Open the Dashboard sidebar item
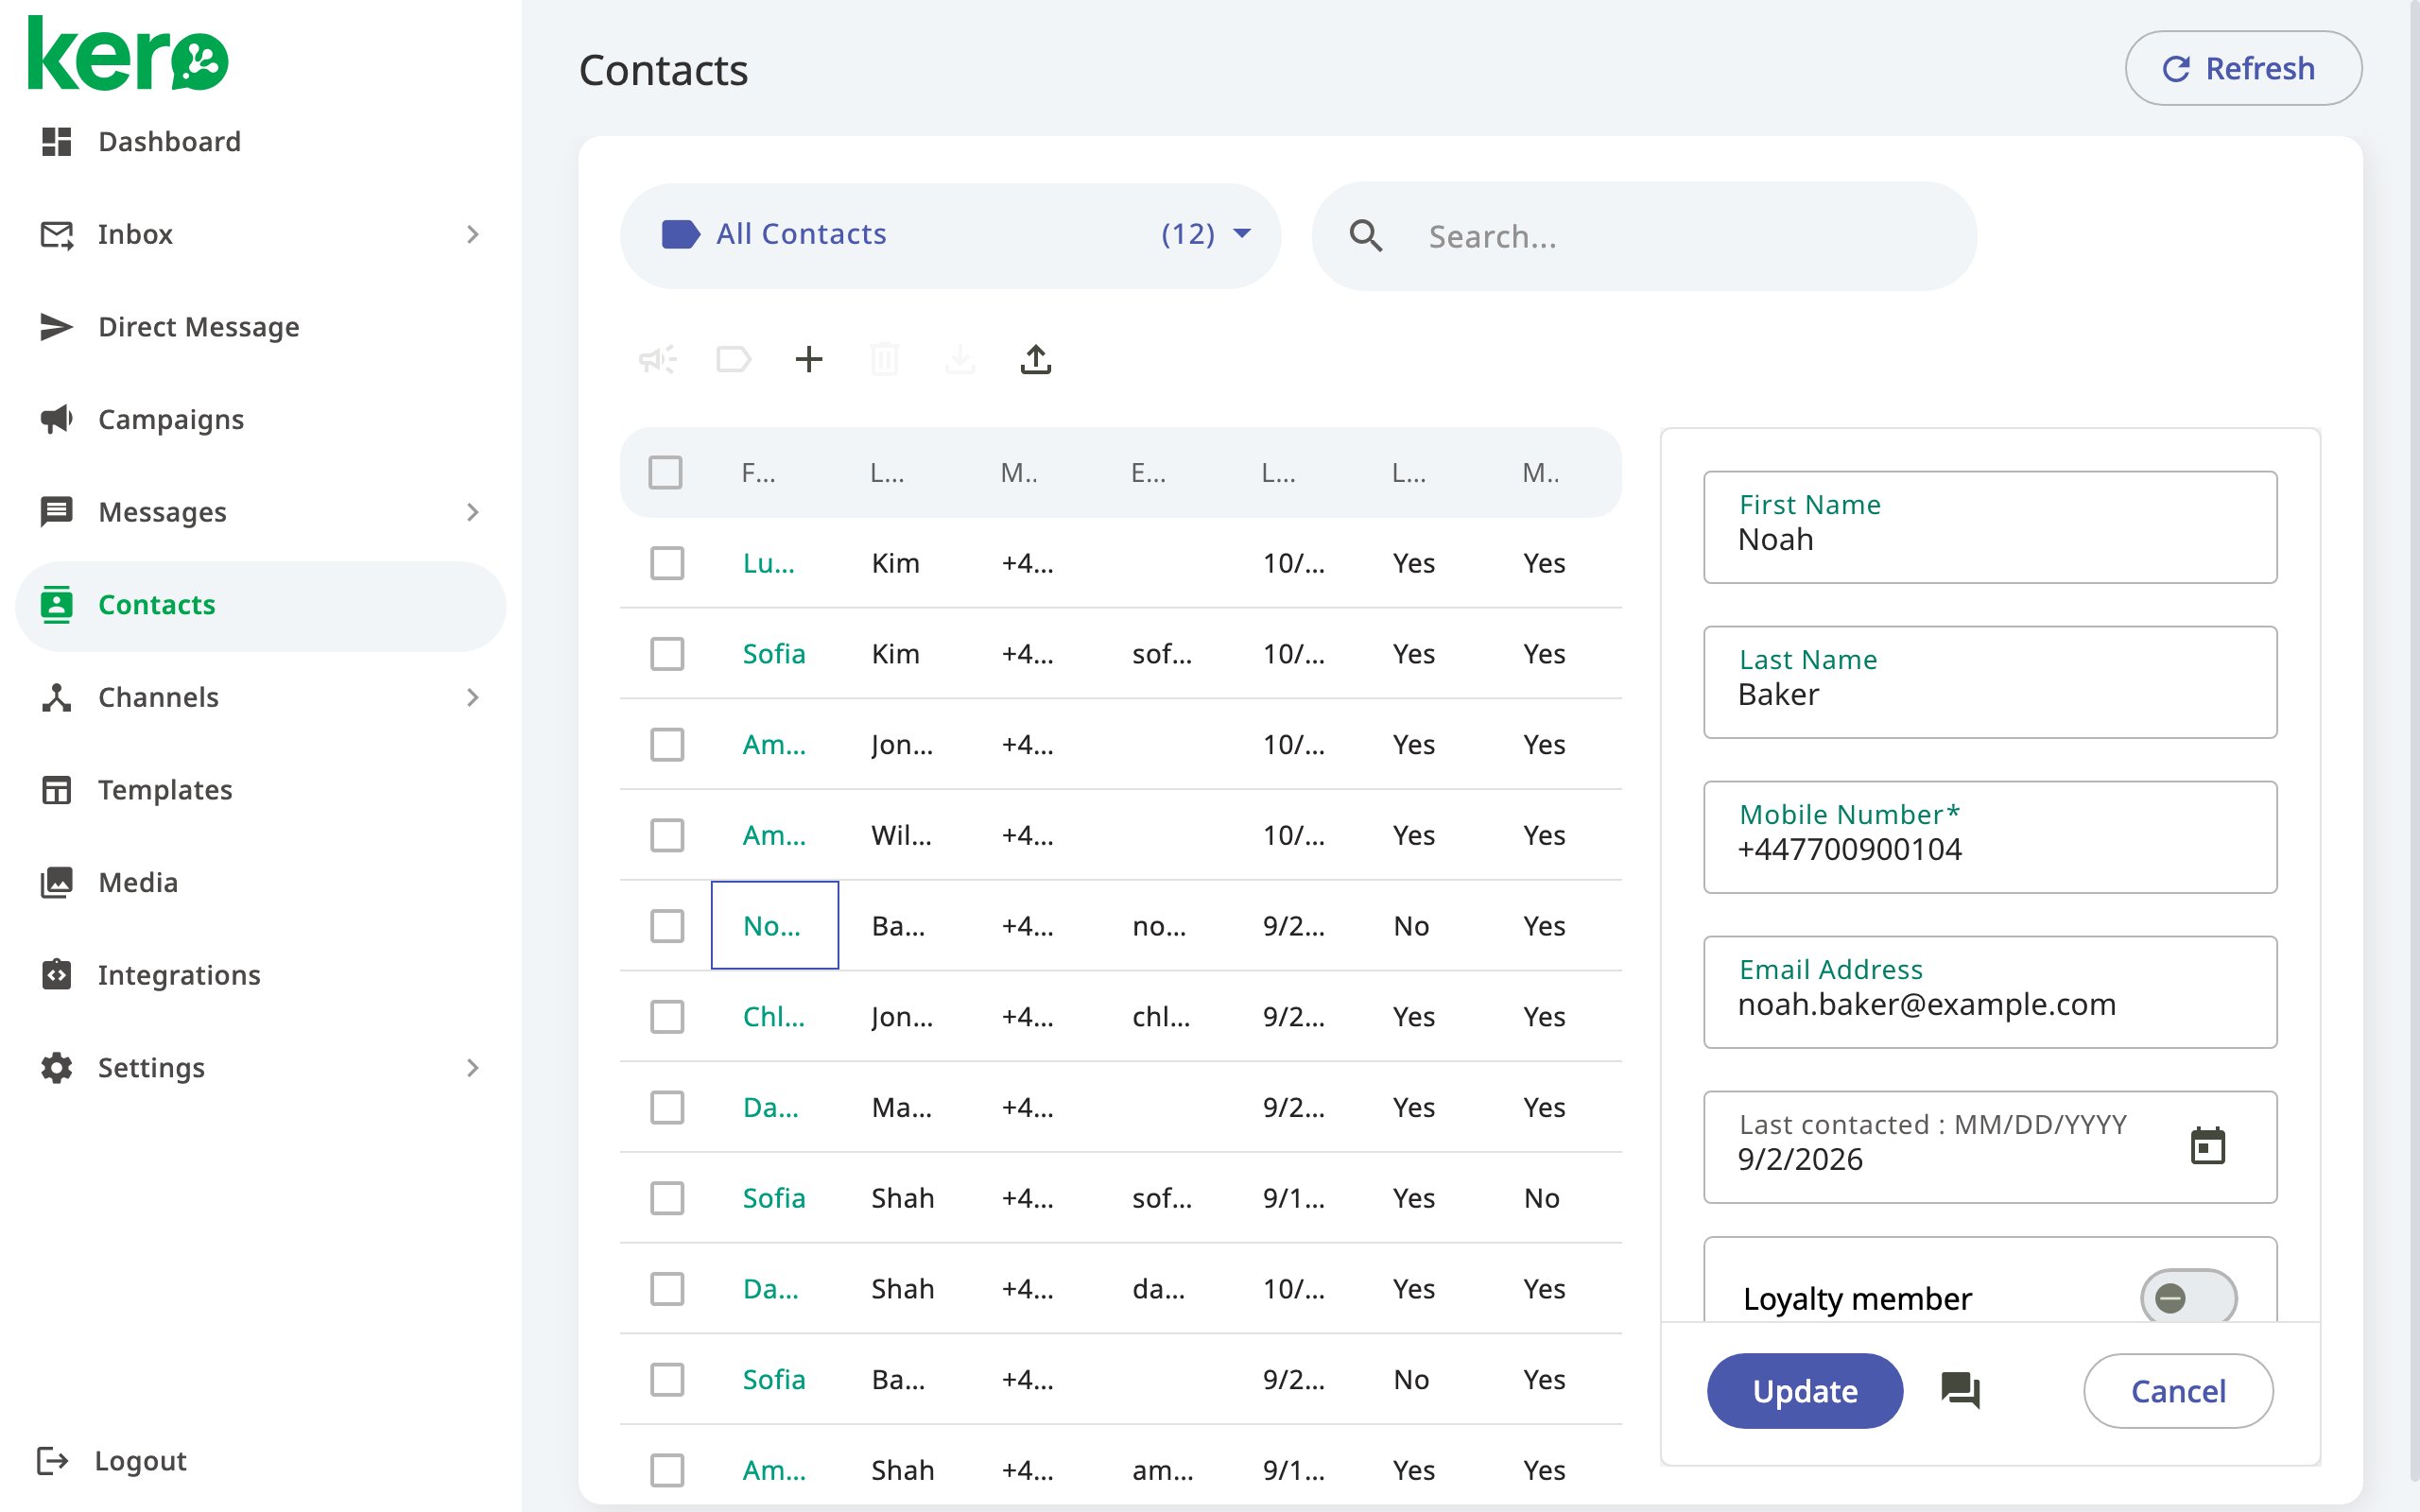 [x=260, y=142]
